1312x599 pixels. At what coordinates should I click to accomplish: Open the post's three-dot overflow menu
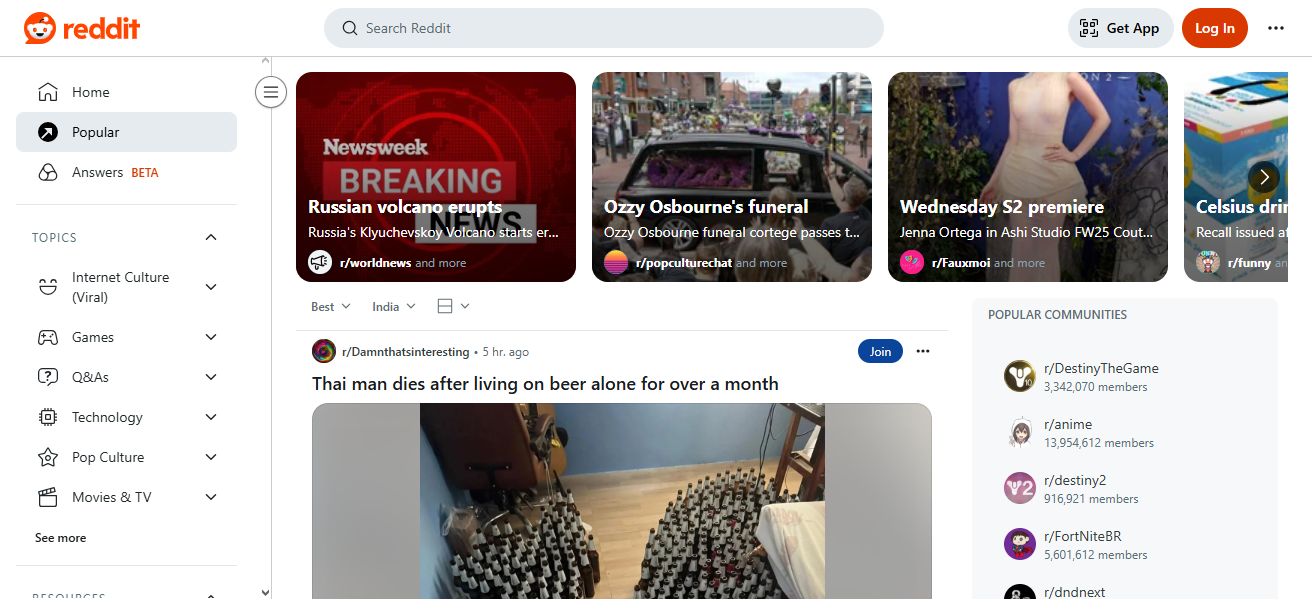click(923, 351)
